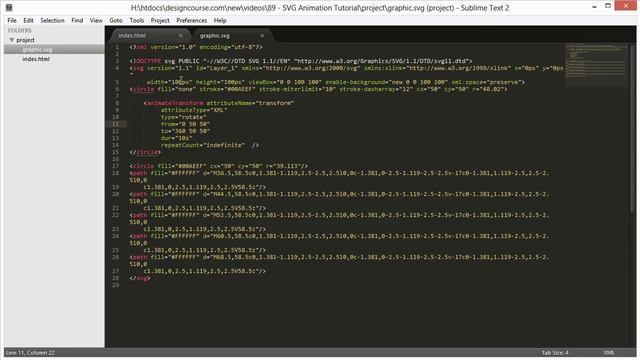Screen dimensions: 640x360
Task: Open the Tab Size: 4 setting in status bar
Action: (x=555, y=352)
